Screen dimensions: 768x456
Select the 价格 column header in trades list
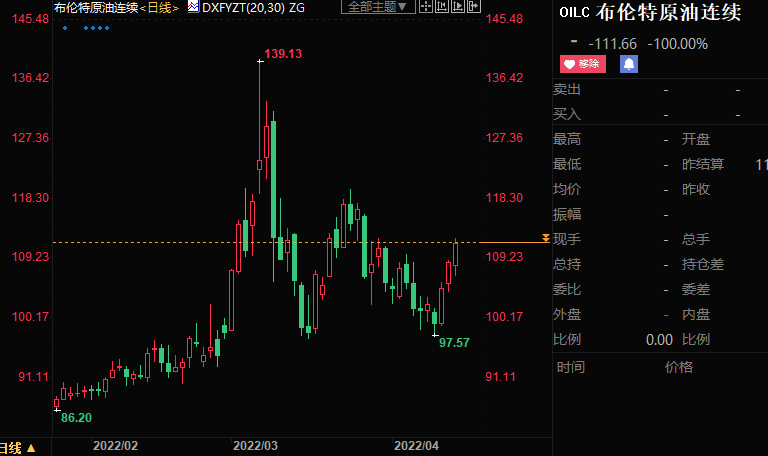click(678, 367)
